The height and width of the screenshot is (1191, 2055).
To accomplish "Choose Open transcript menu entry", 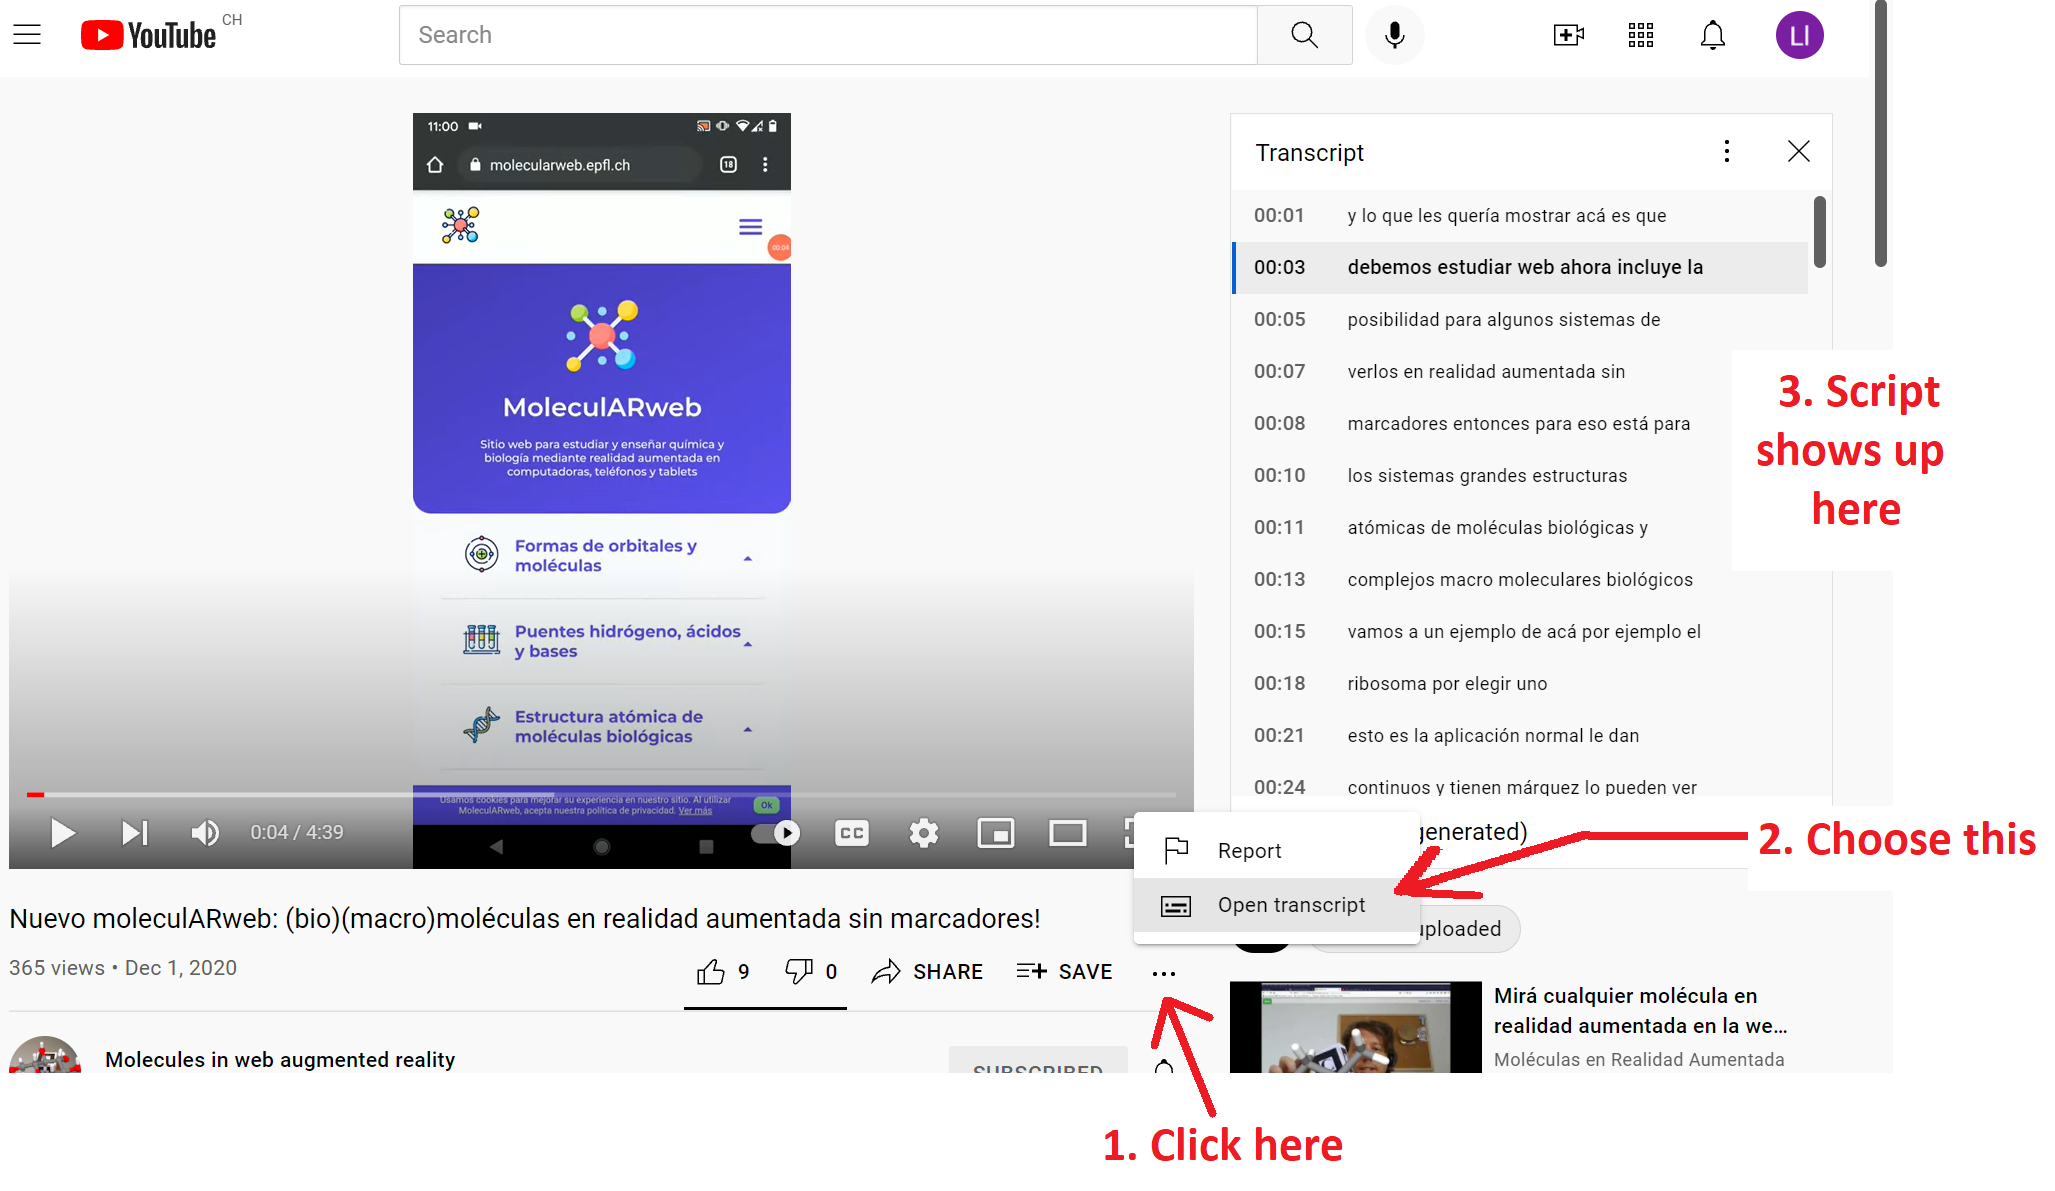I will [1276, 905].
